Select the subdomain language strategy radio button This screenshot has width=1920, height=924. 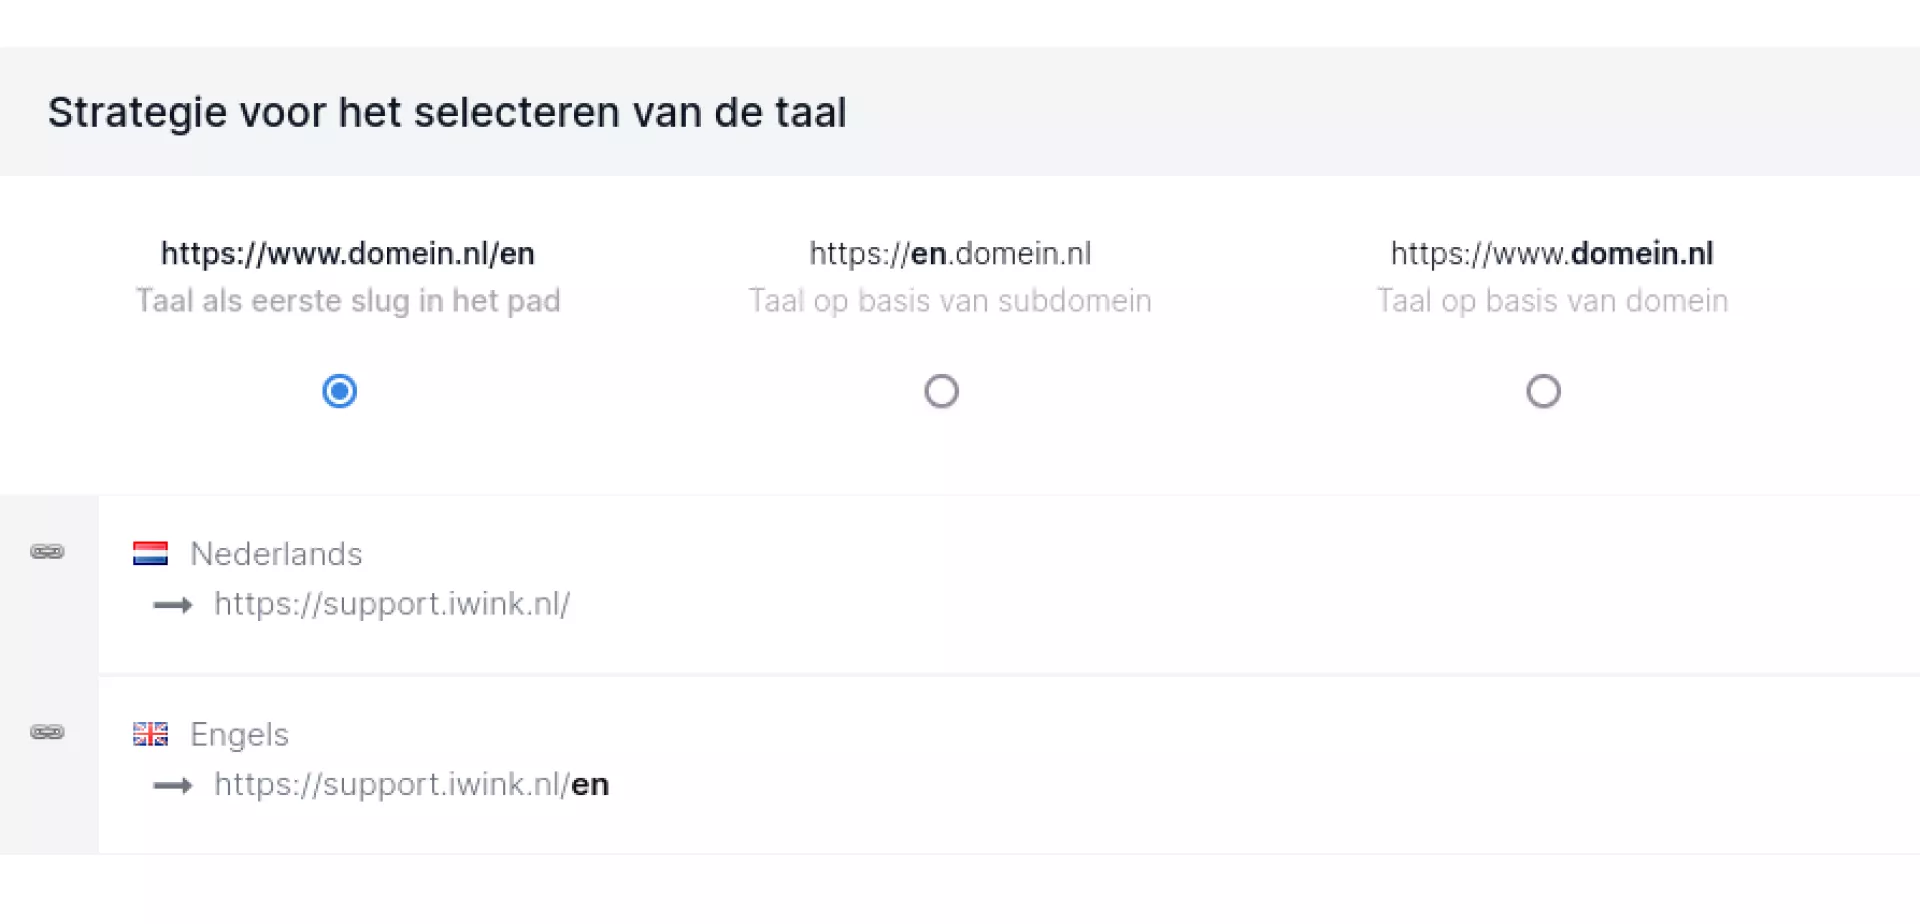pos(941,391)
